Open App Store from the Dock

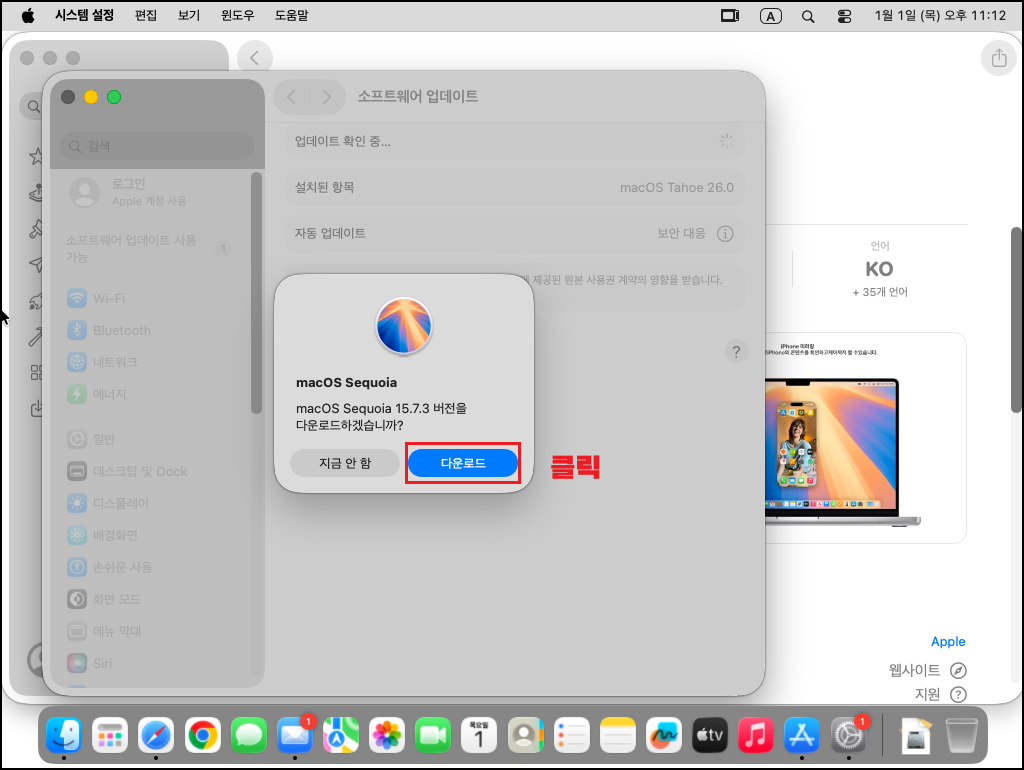pos(802,735)
